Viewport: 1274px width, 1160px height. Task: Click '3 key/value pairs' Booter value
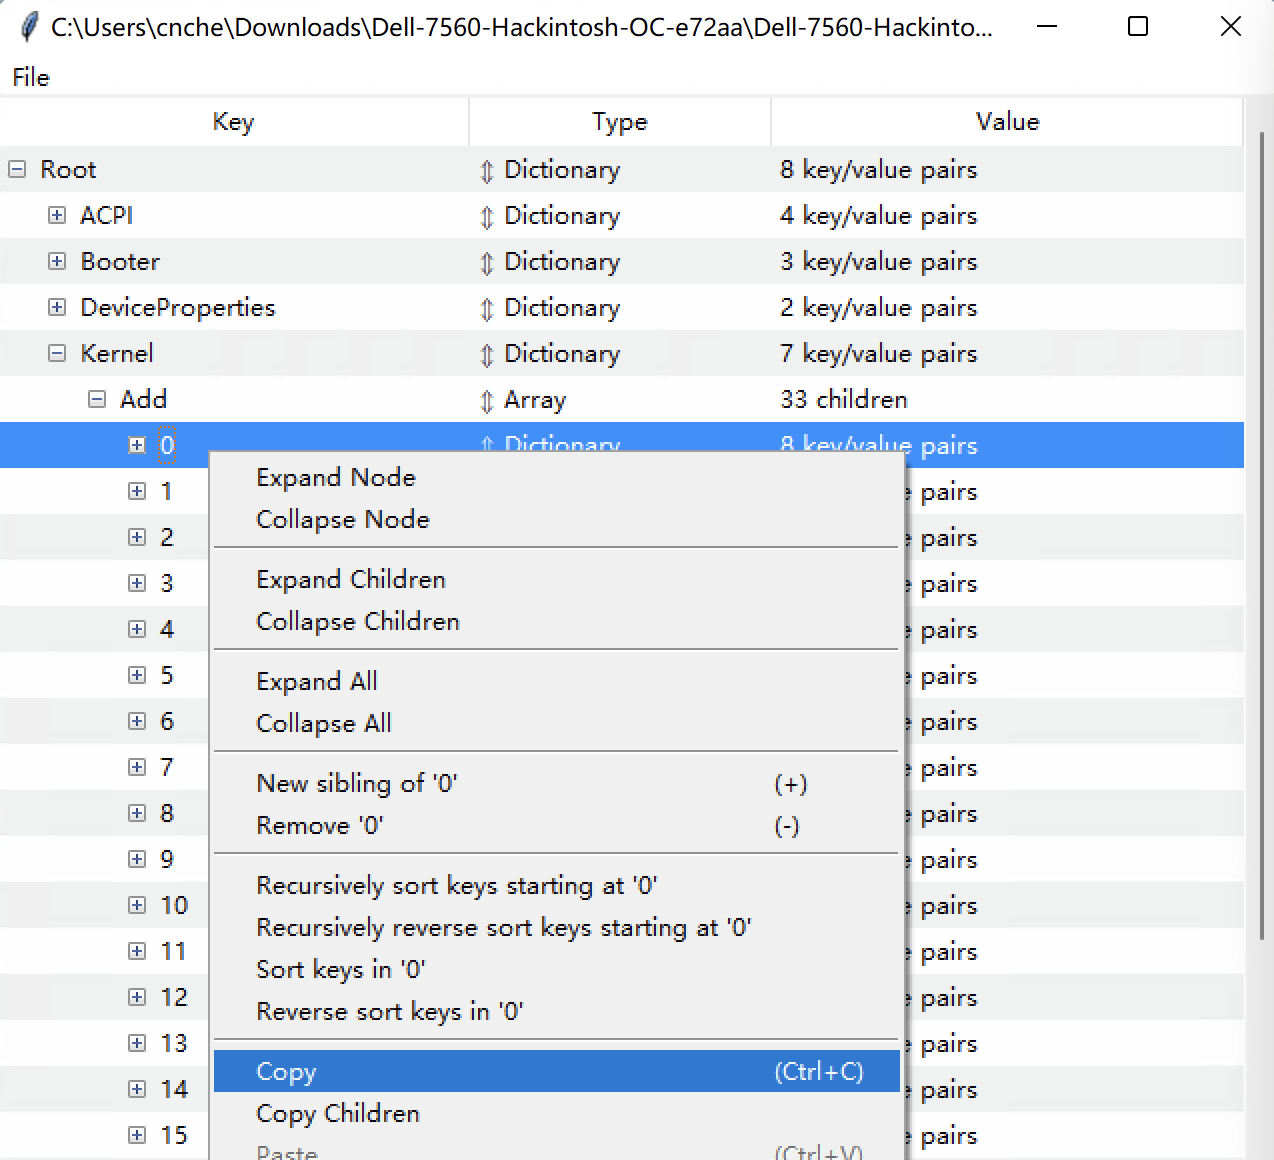pyautogui.click(x=879, y=261)
